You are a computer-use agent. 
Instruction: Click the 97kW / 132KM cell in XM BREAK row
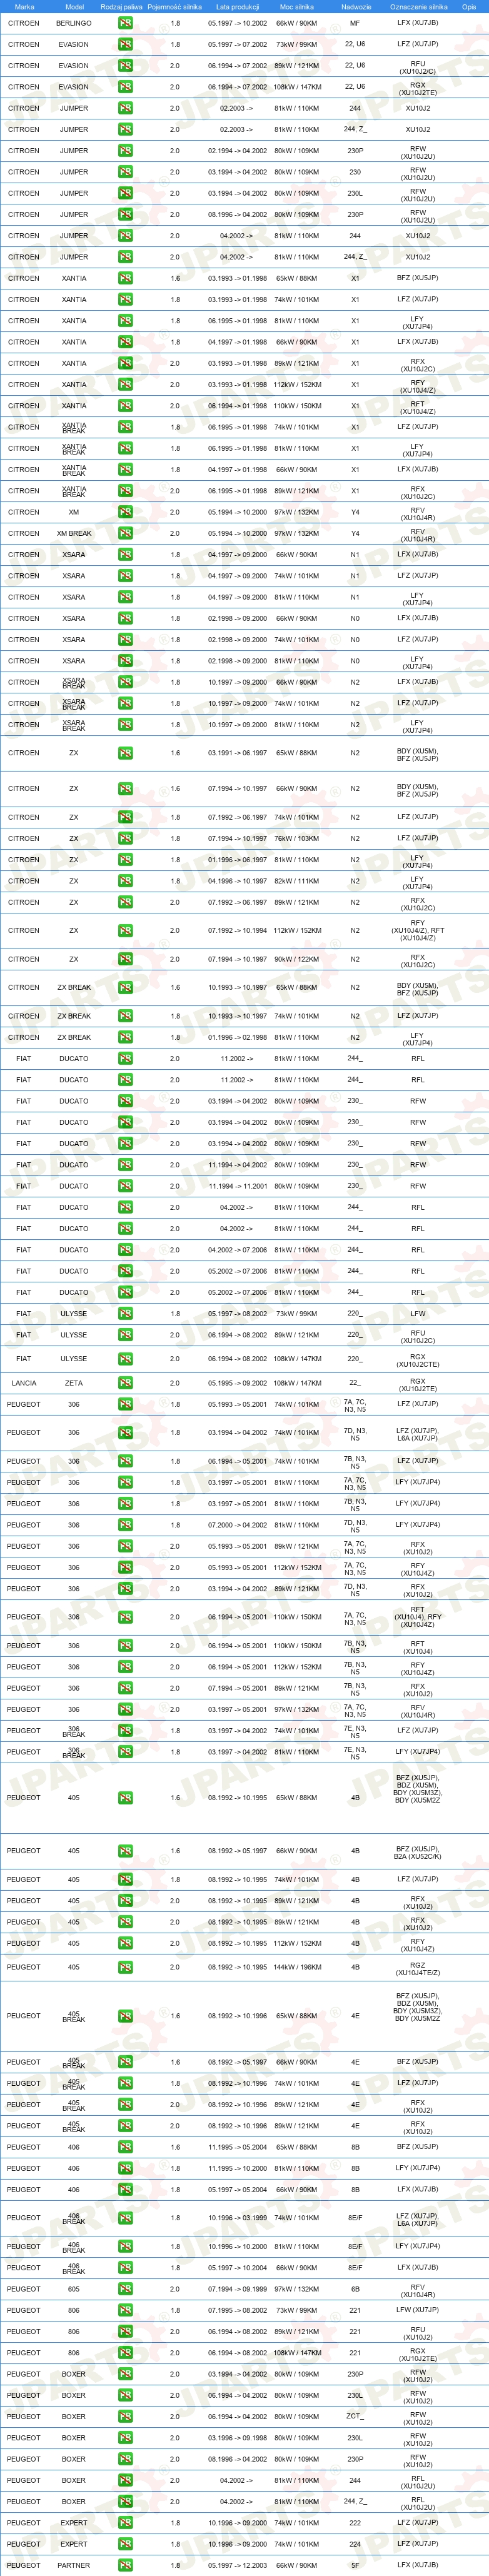tap(297, 533)
